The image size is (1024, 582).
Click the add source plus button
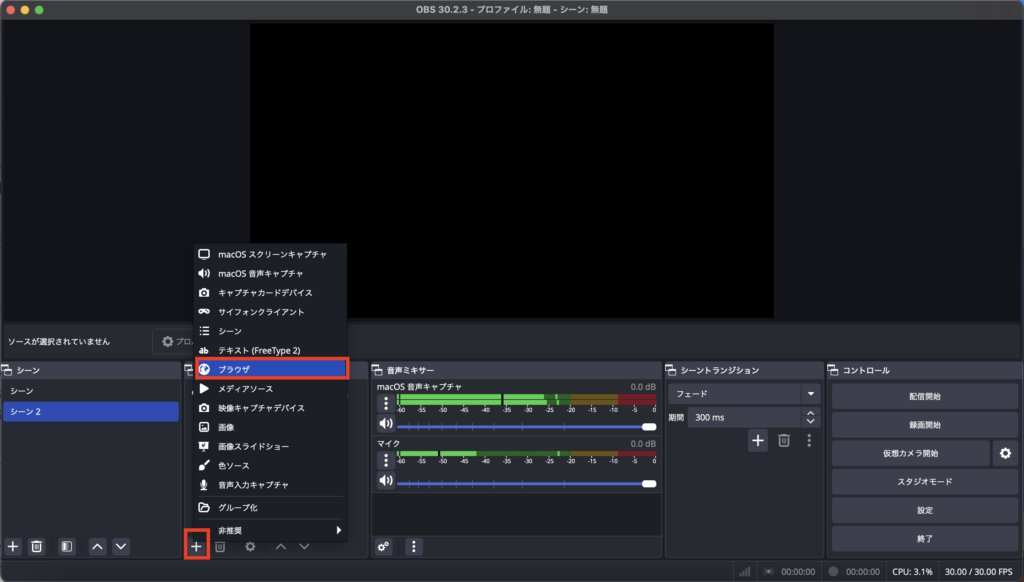pos(197,547)
